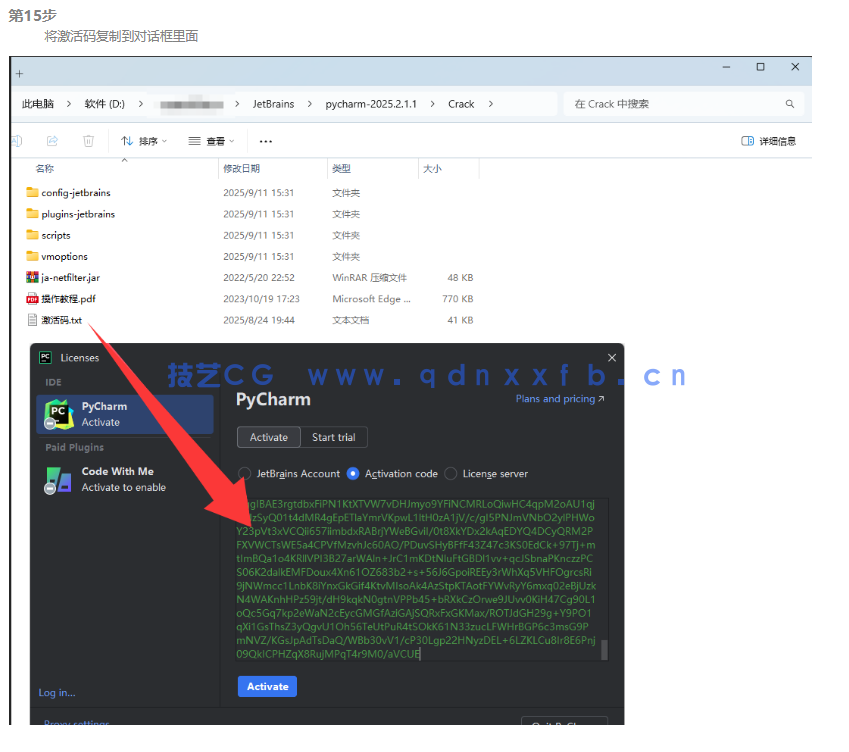The height and width of the screenshot is (752, 849).
Task: Select the License server option
Action: 451,473
